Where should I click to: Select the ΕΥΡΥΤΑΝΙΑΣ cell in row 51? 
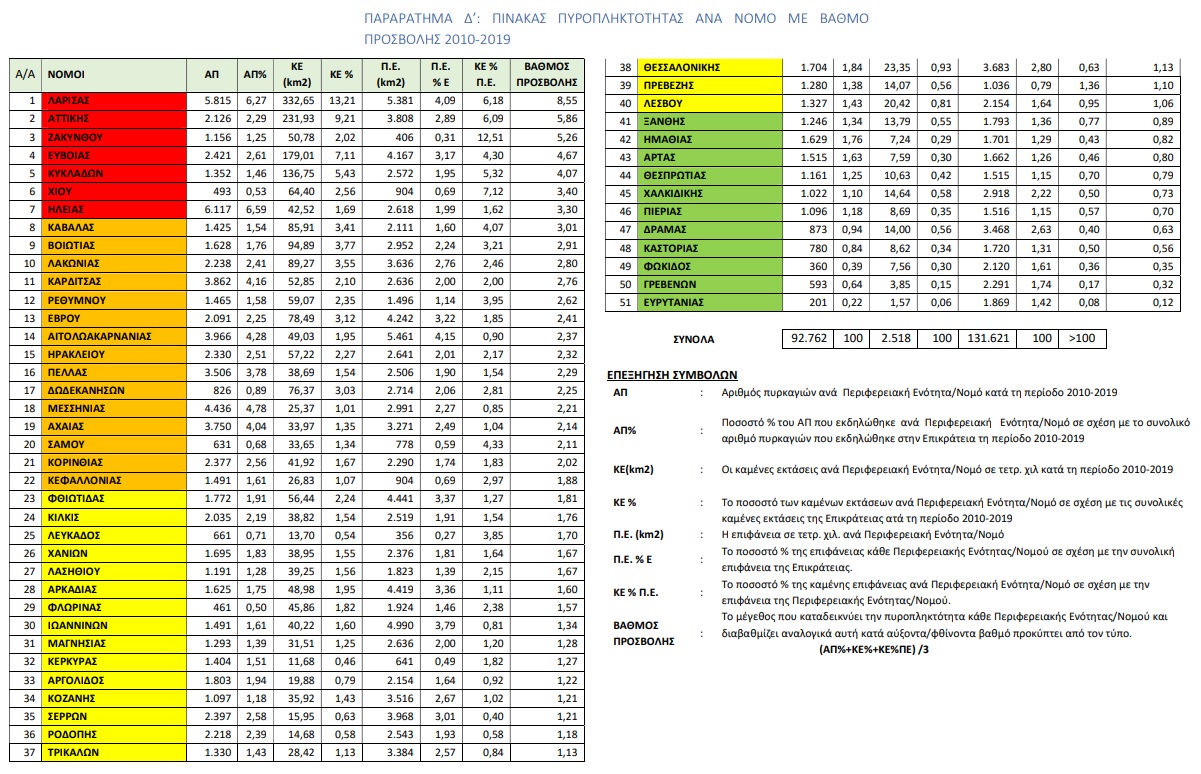coord(709,302)
